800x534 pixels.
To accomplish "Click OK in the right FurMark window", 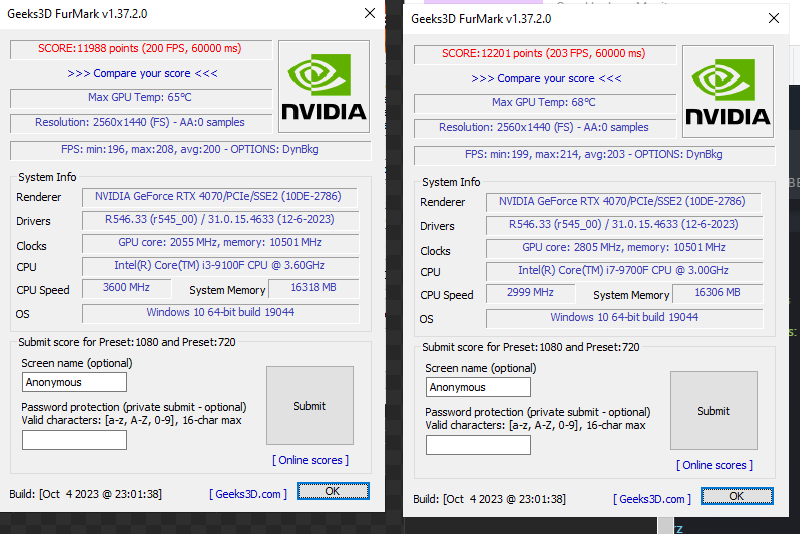I will click(737, 496).
